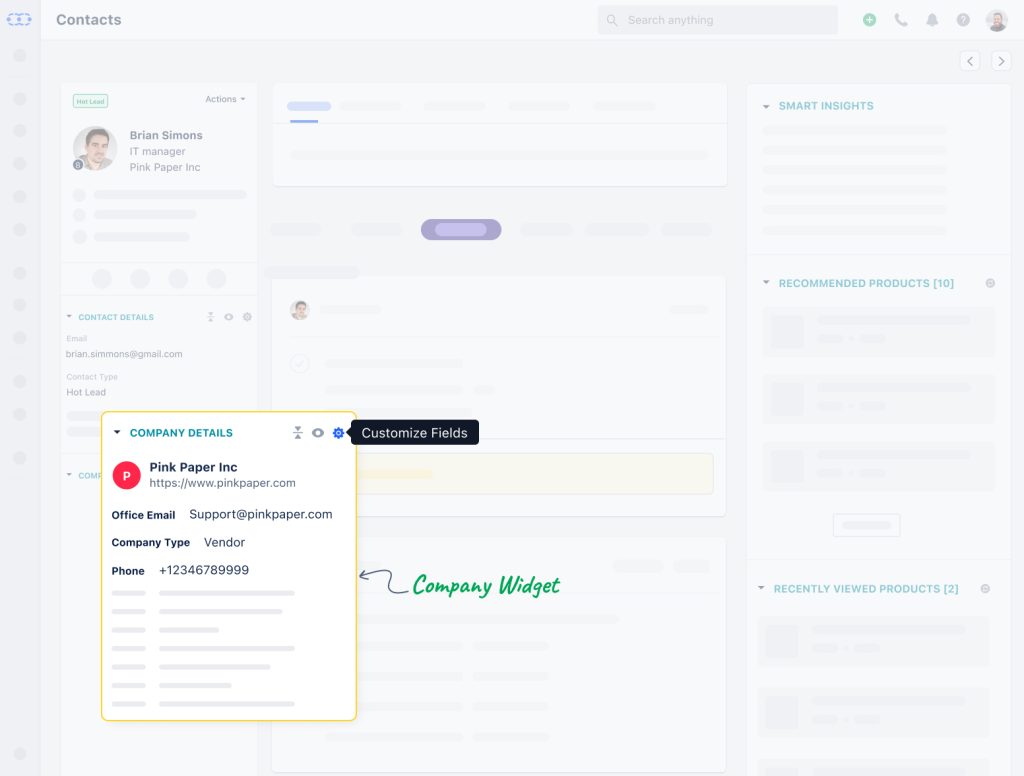Click the Customize Fields tooltip label

click(414, 432)
